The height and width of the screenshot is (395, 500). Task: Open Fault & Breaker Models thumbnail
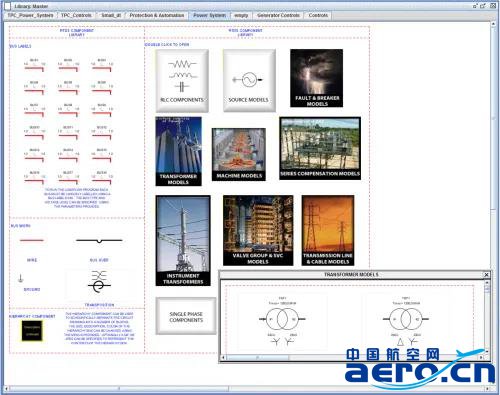(x=316, y=78)
